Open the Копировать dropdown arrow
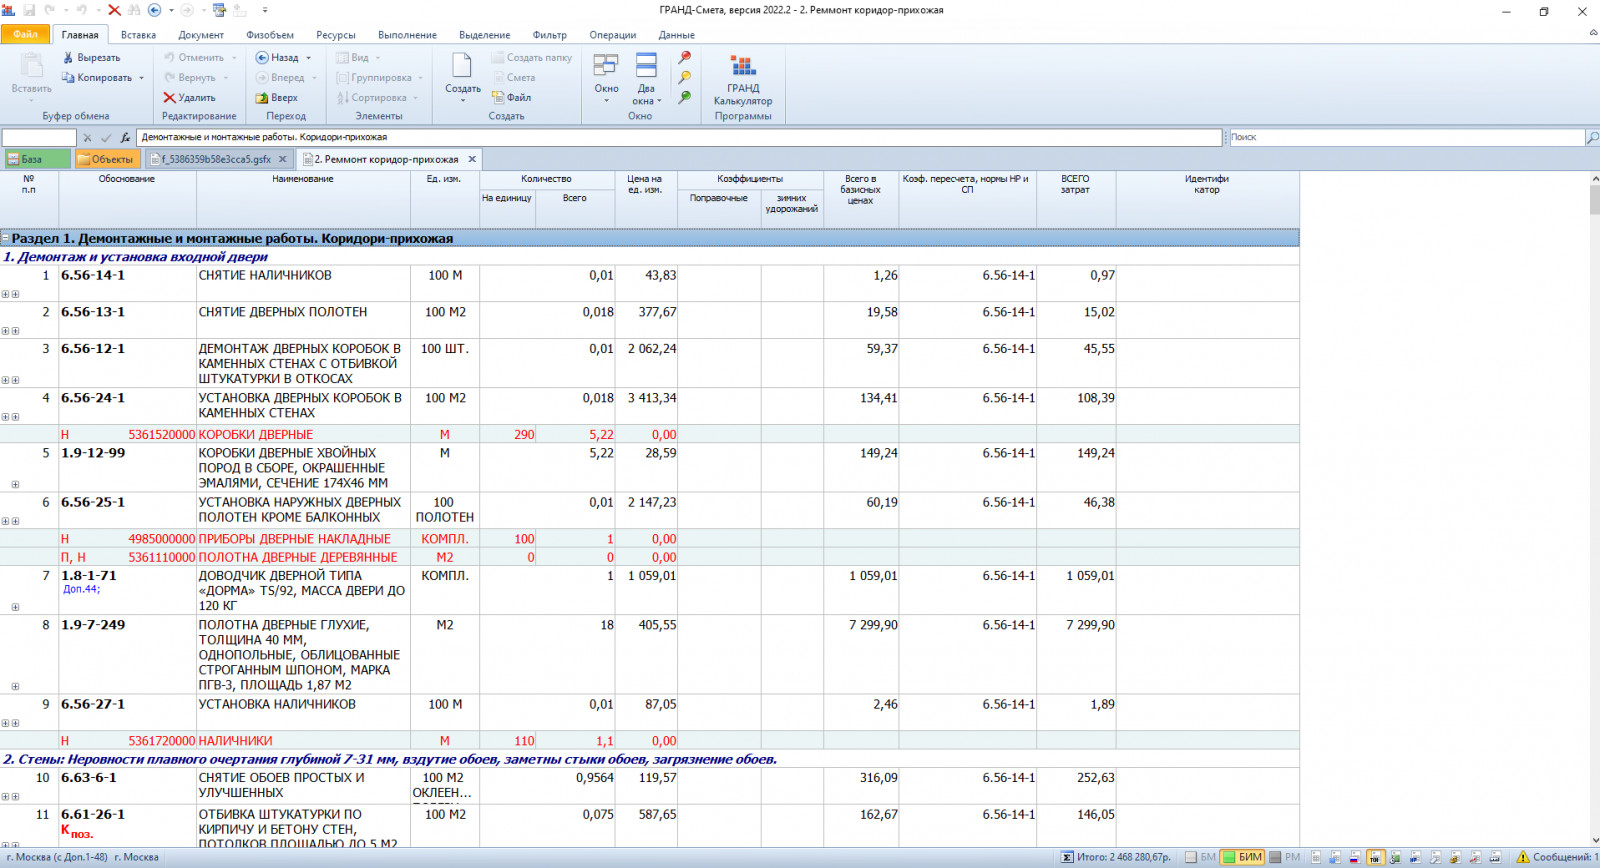This screenshot has height=868, width=1600. 141,78
